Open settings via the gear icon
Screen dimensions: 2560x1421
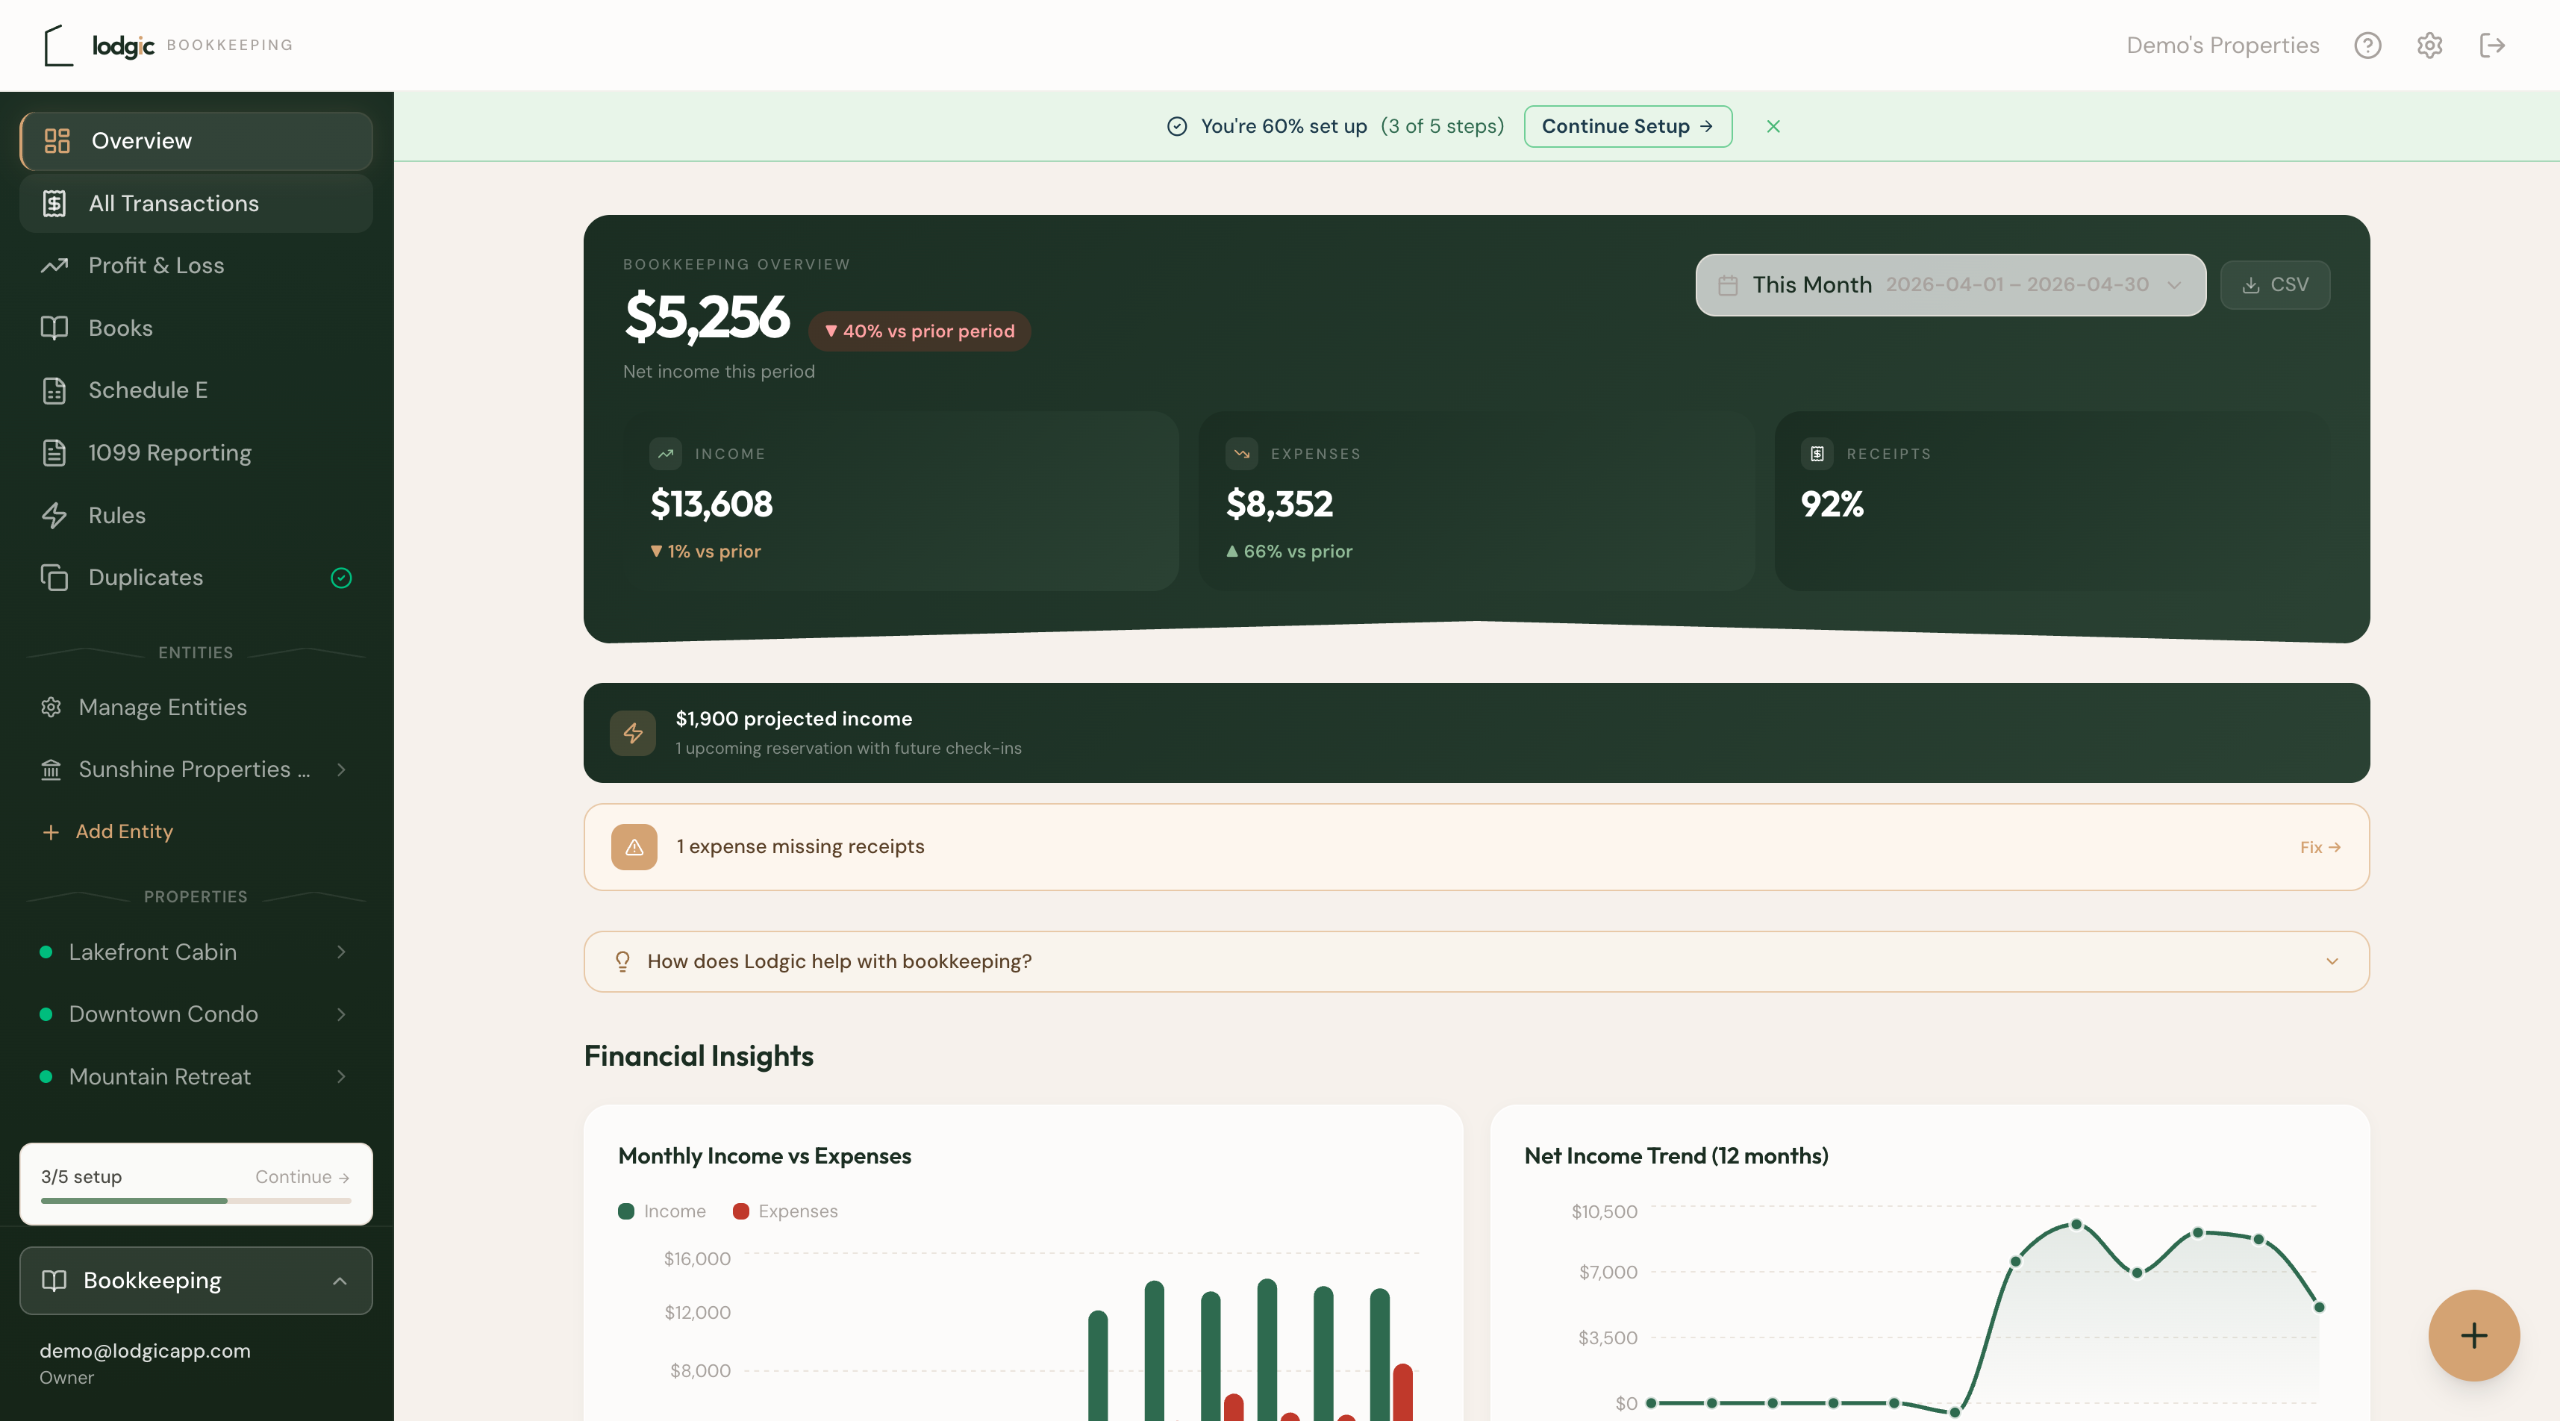tap(2429, 45)
